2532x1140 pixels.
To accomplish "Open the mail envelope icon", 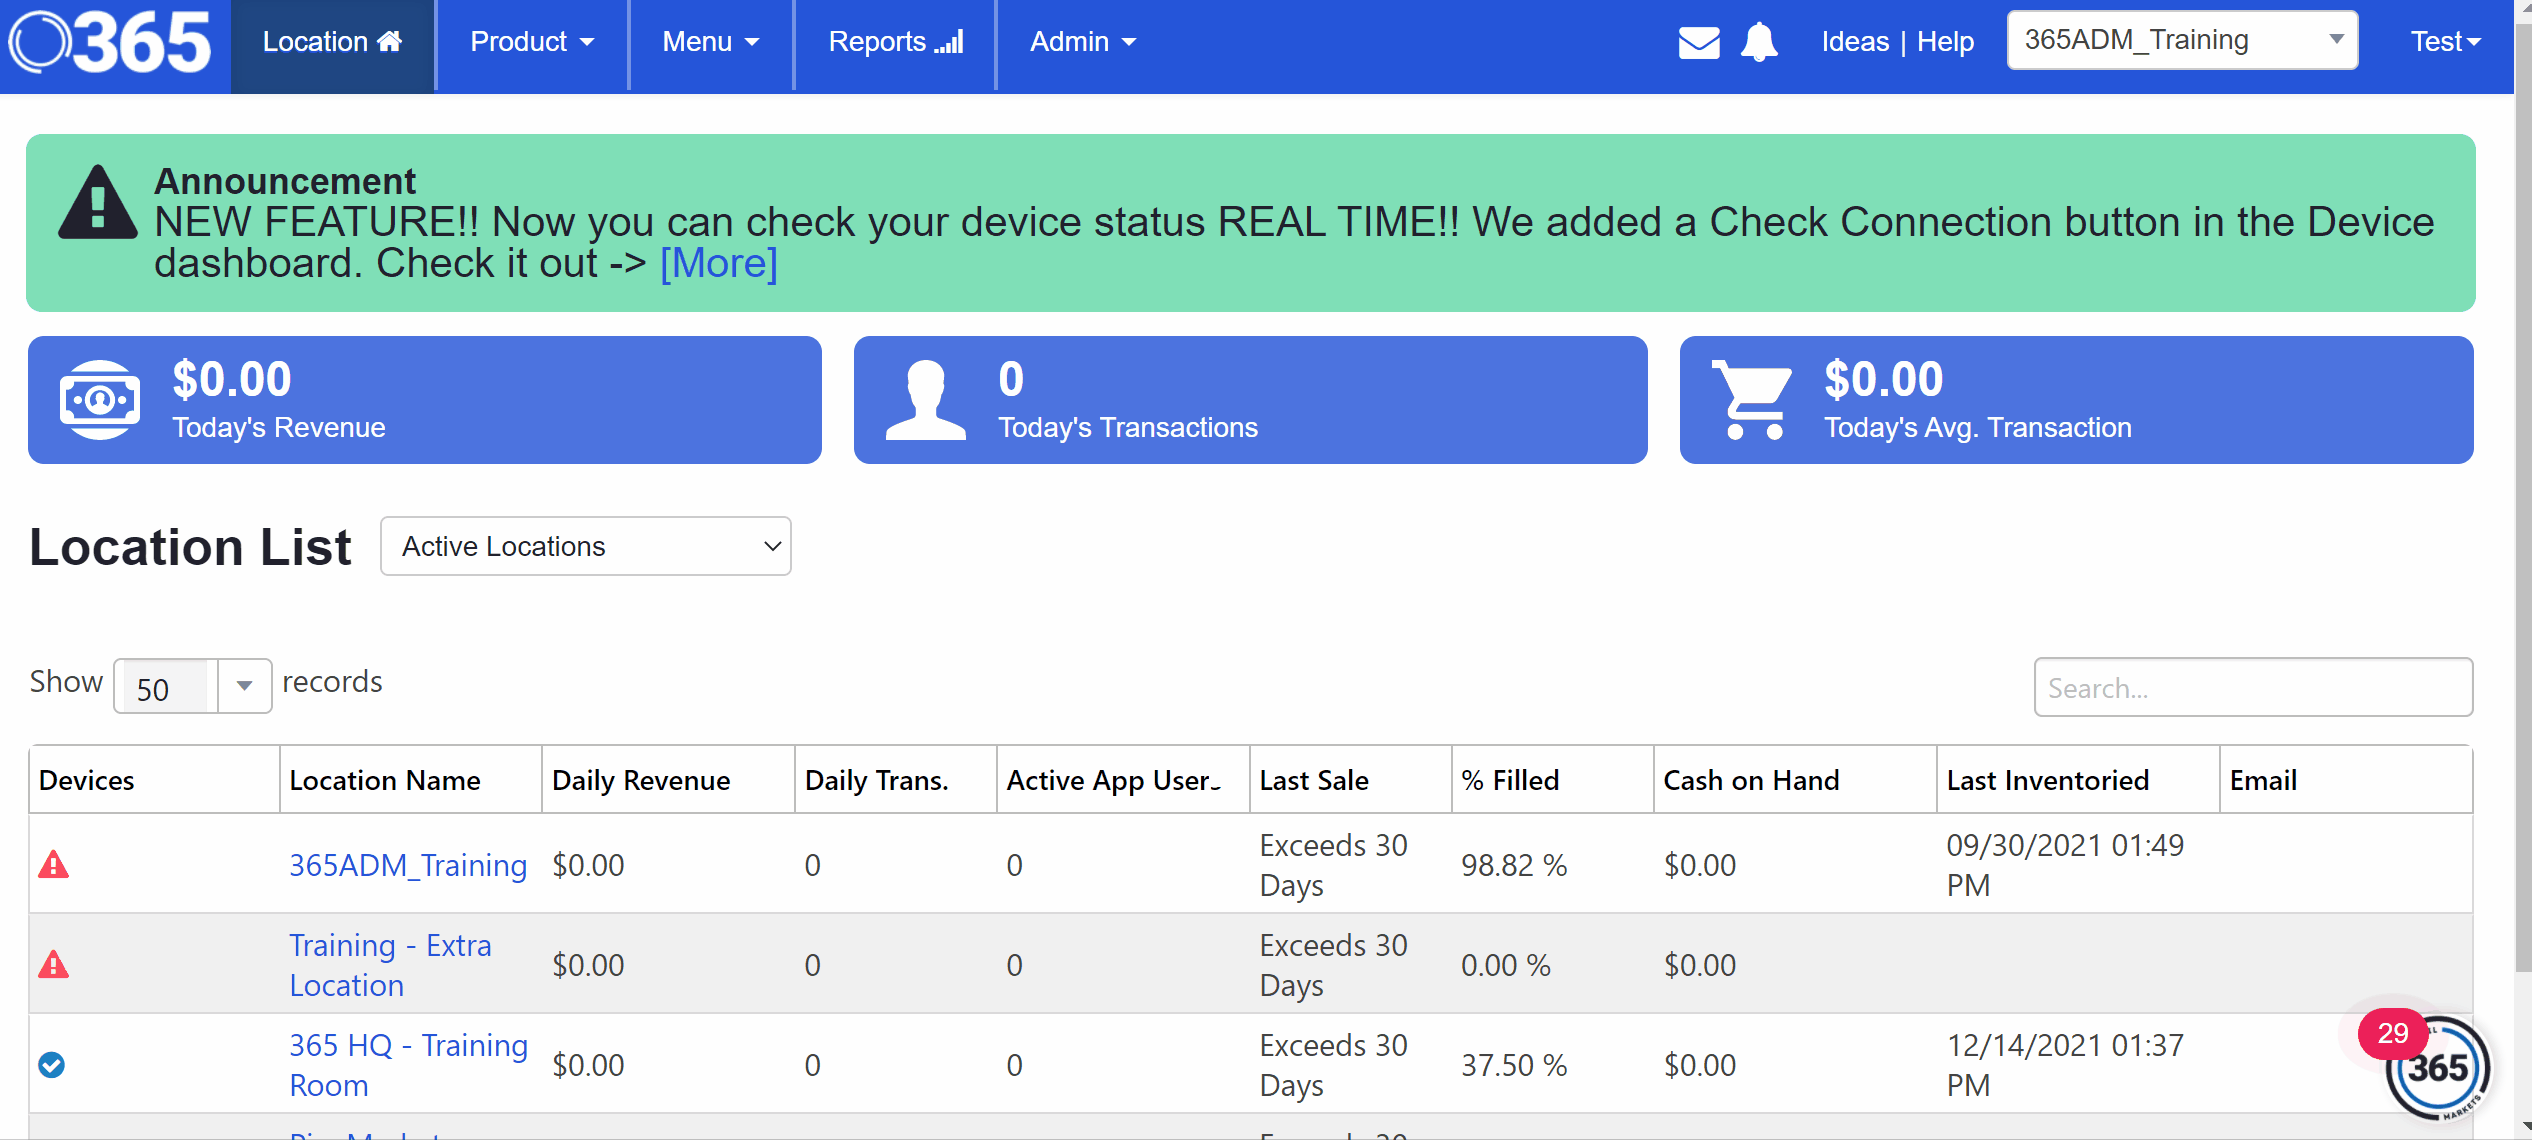I will (1699, 43).
